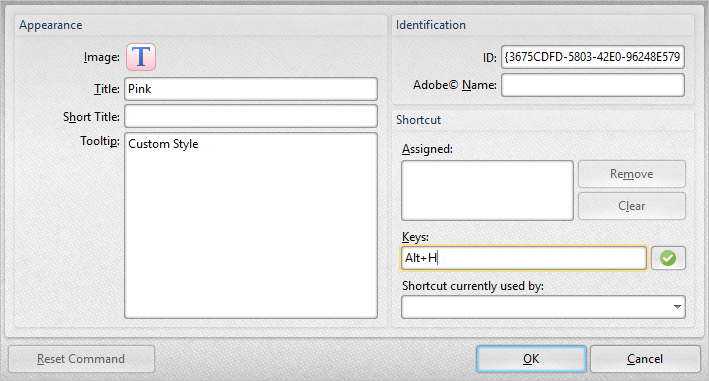The image size is (709, 381).
Task: Click the Keys field showing Alt+H
Action: coord(524,258)
